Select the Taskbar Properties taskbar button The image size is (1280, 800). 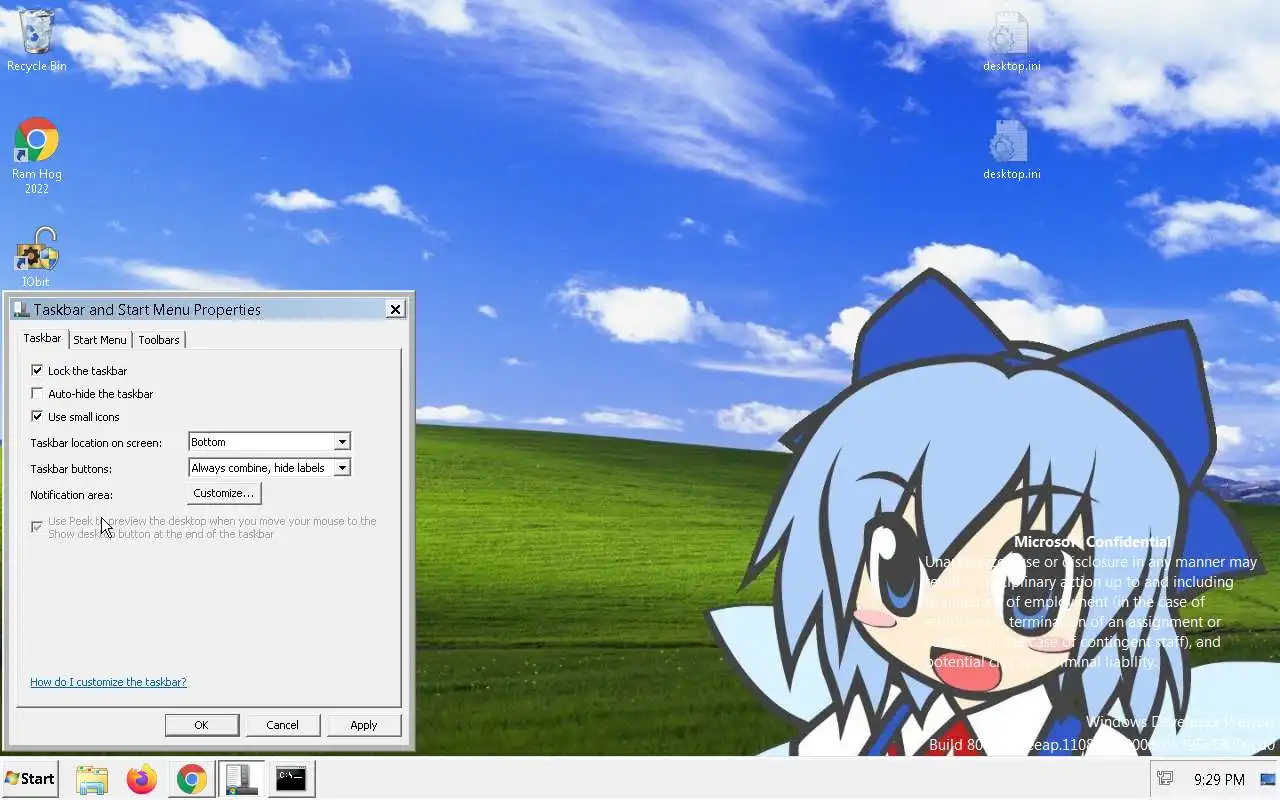click(x=241, y=779)
